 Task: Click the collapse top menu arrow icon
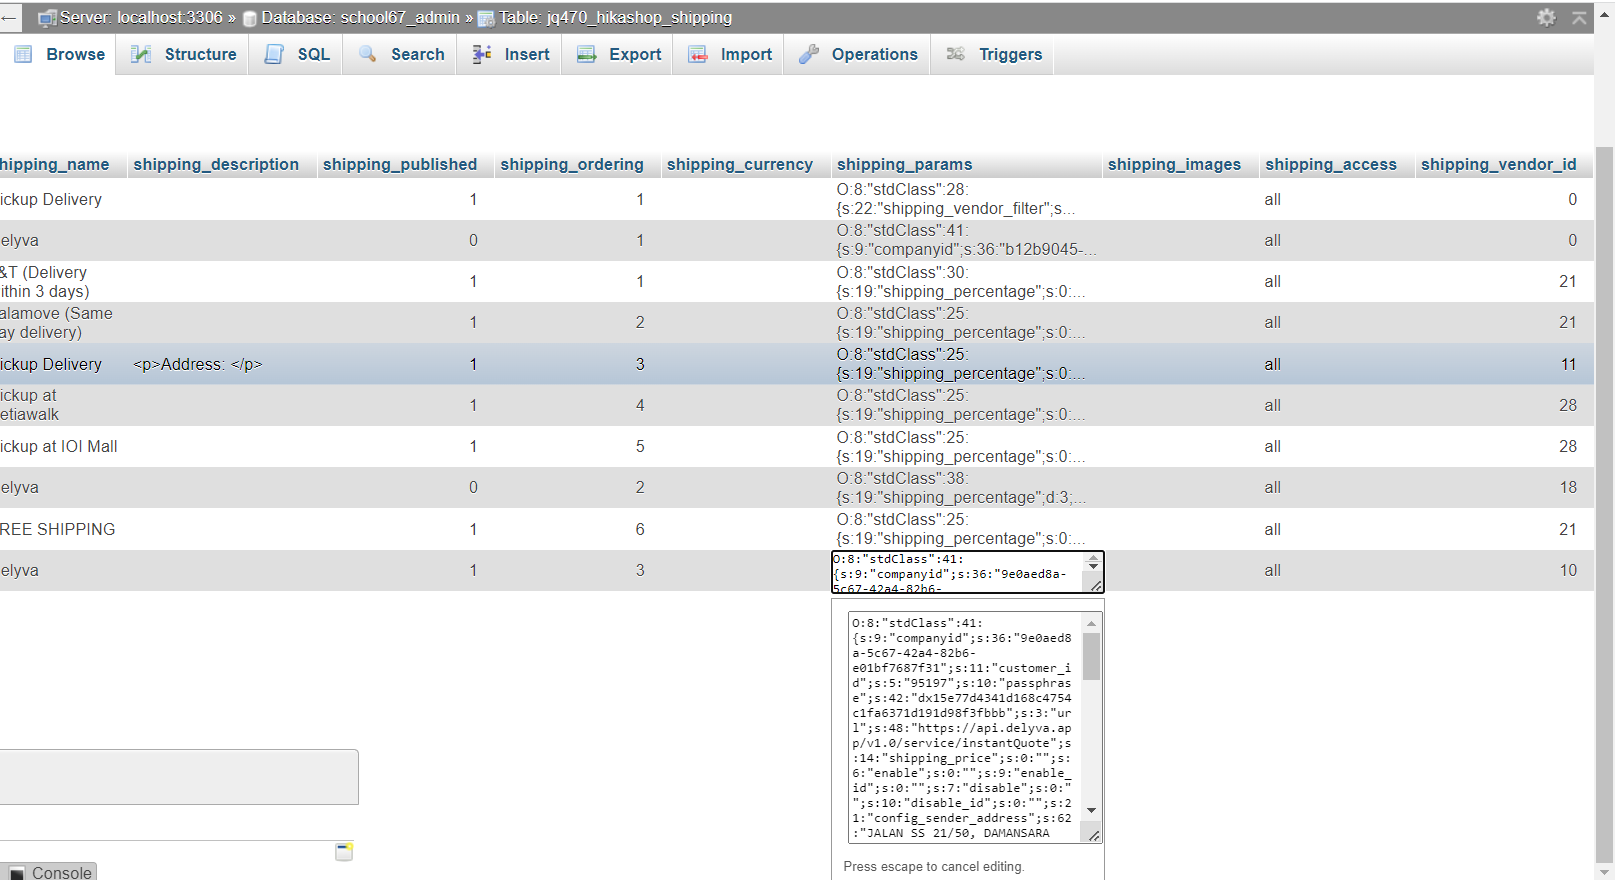[1579, 17]
